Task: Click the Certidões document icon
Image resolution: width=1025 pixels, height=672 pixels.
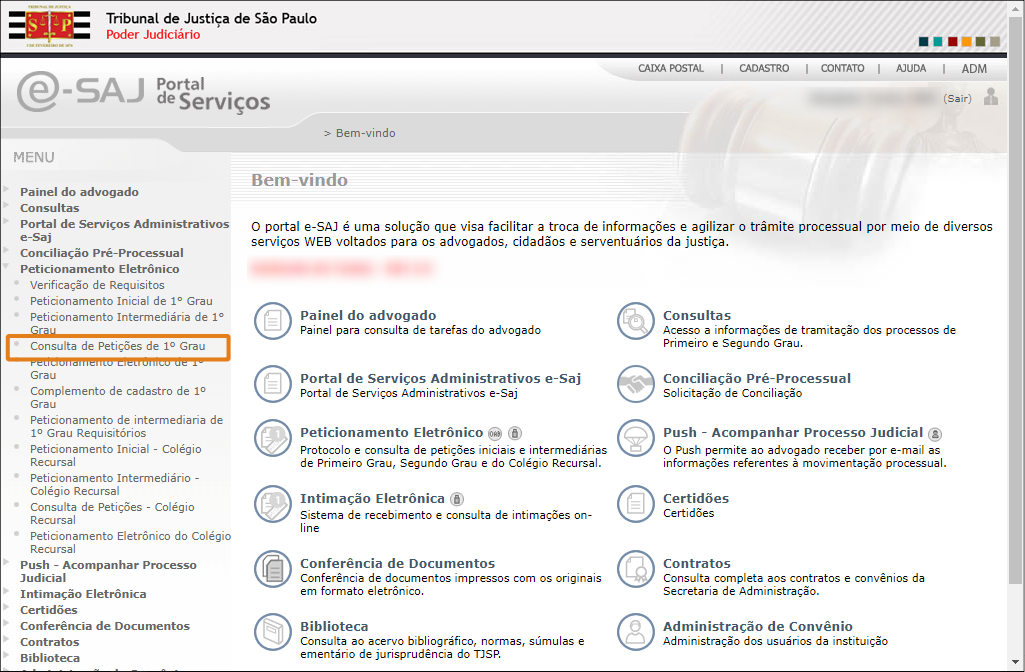Action: (635, 504)
